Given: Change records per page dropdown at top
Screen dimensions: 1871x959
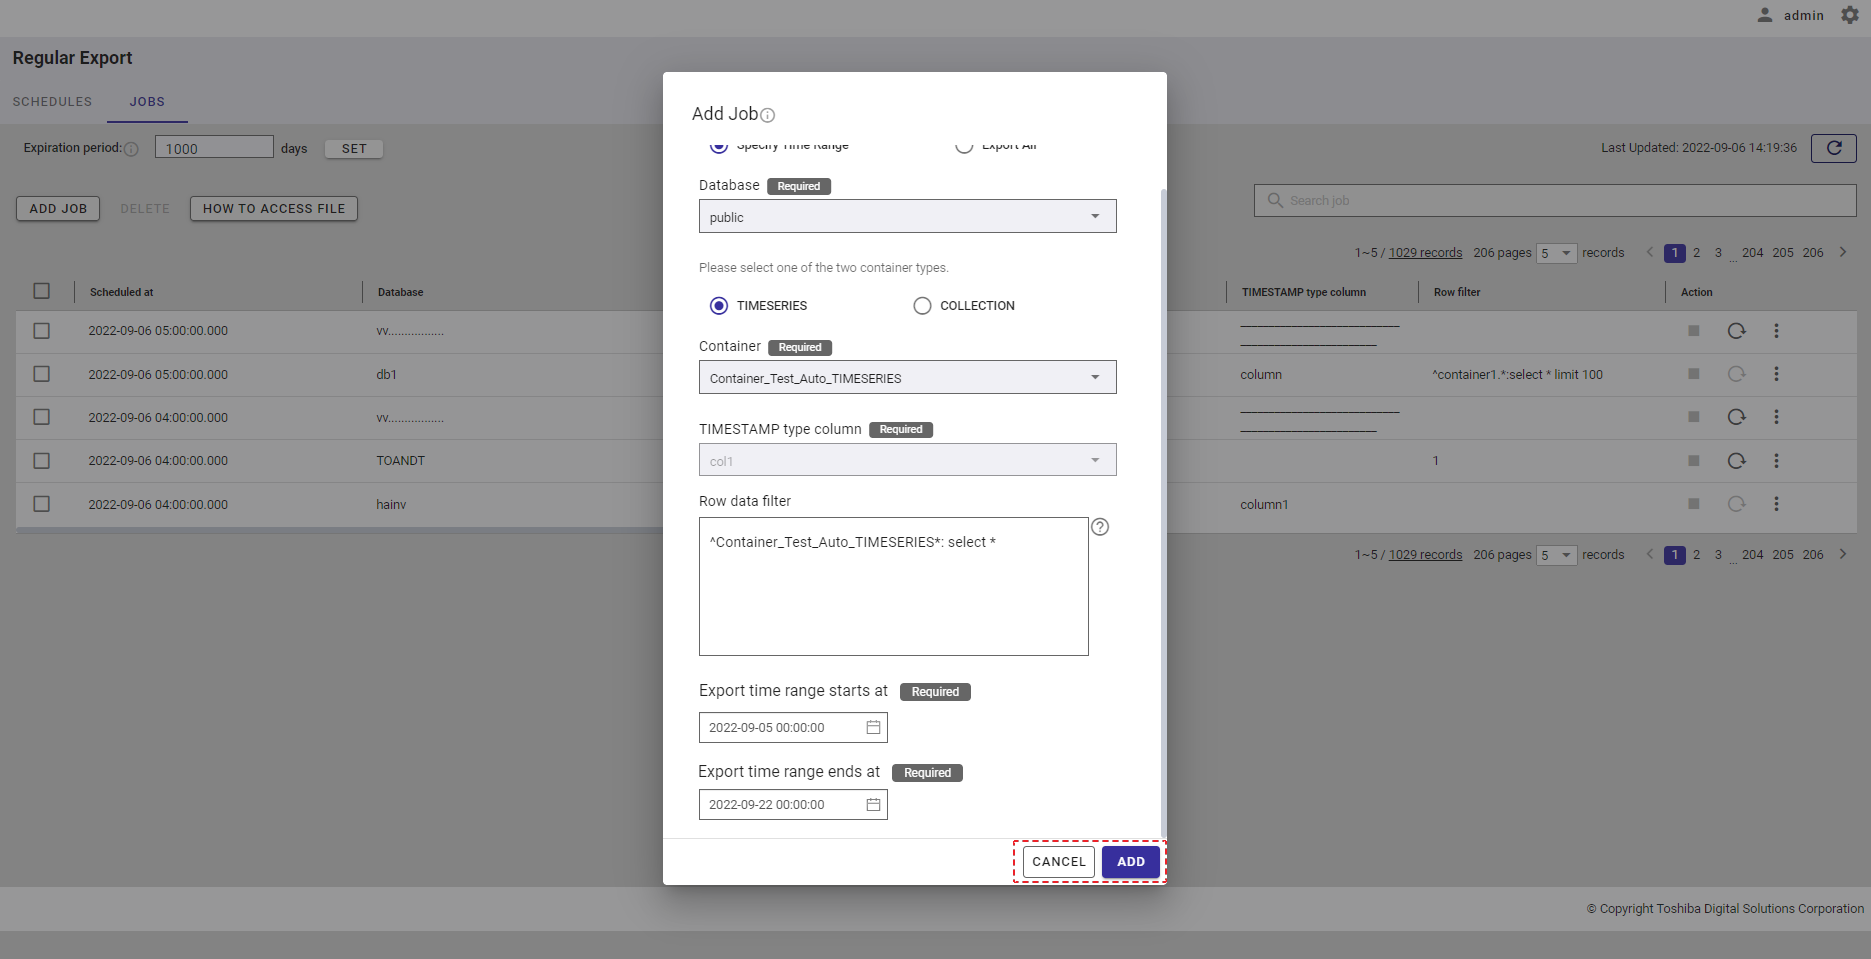Looking at the screenshot, I should (1556, 253).
